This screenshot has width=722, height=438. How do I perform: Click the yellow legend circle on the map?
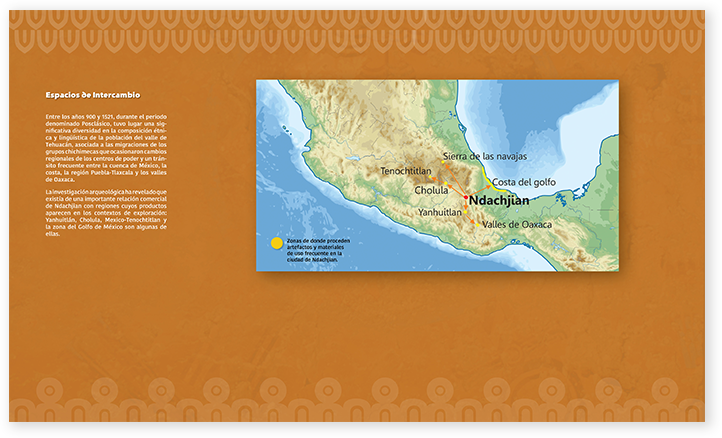tap(277, 243)
